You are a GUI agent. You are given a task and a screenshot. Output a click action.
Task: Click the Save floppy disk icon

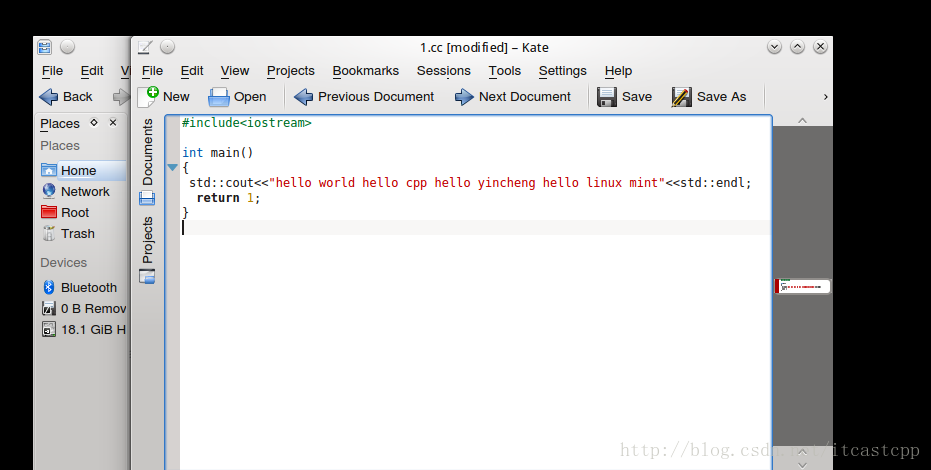pyautogui.click(x=606, y=97)
